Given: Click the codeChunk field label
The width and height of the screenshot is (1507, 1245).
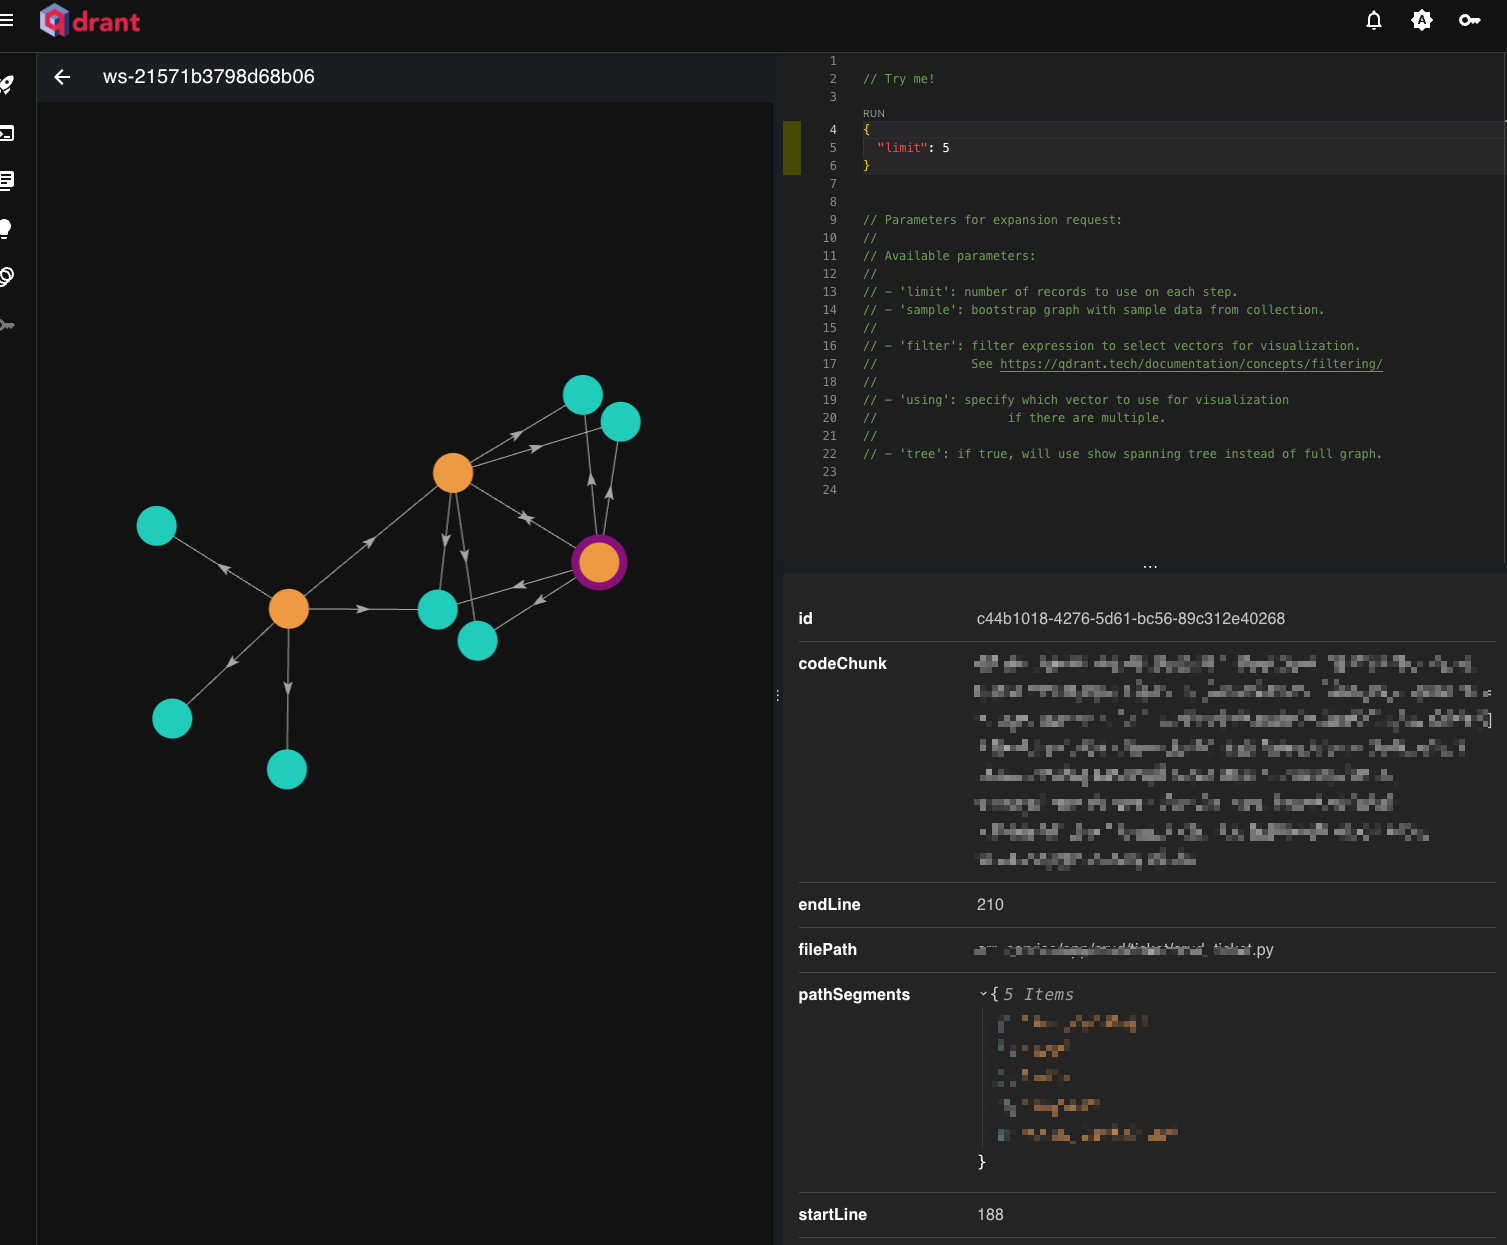Looking at the screenshot, I should 842,664.
